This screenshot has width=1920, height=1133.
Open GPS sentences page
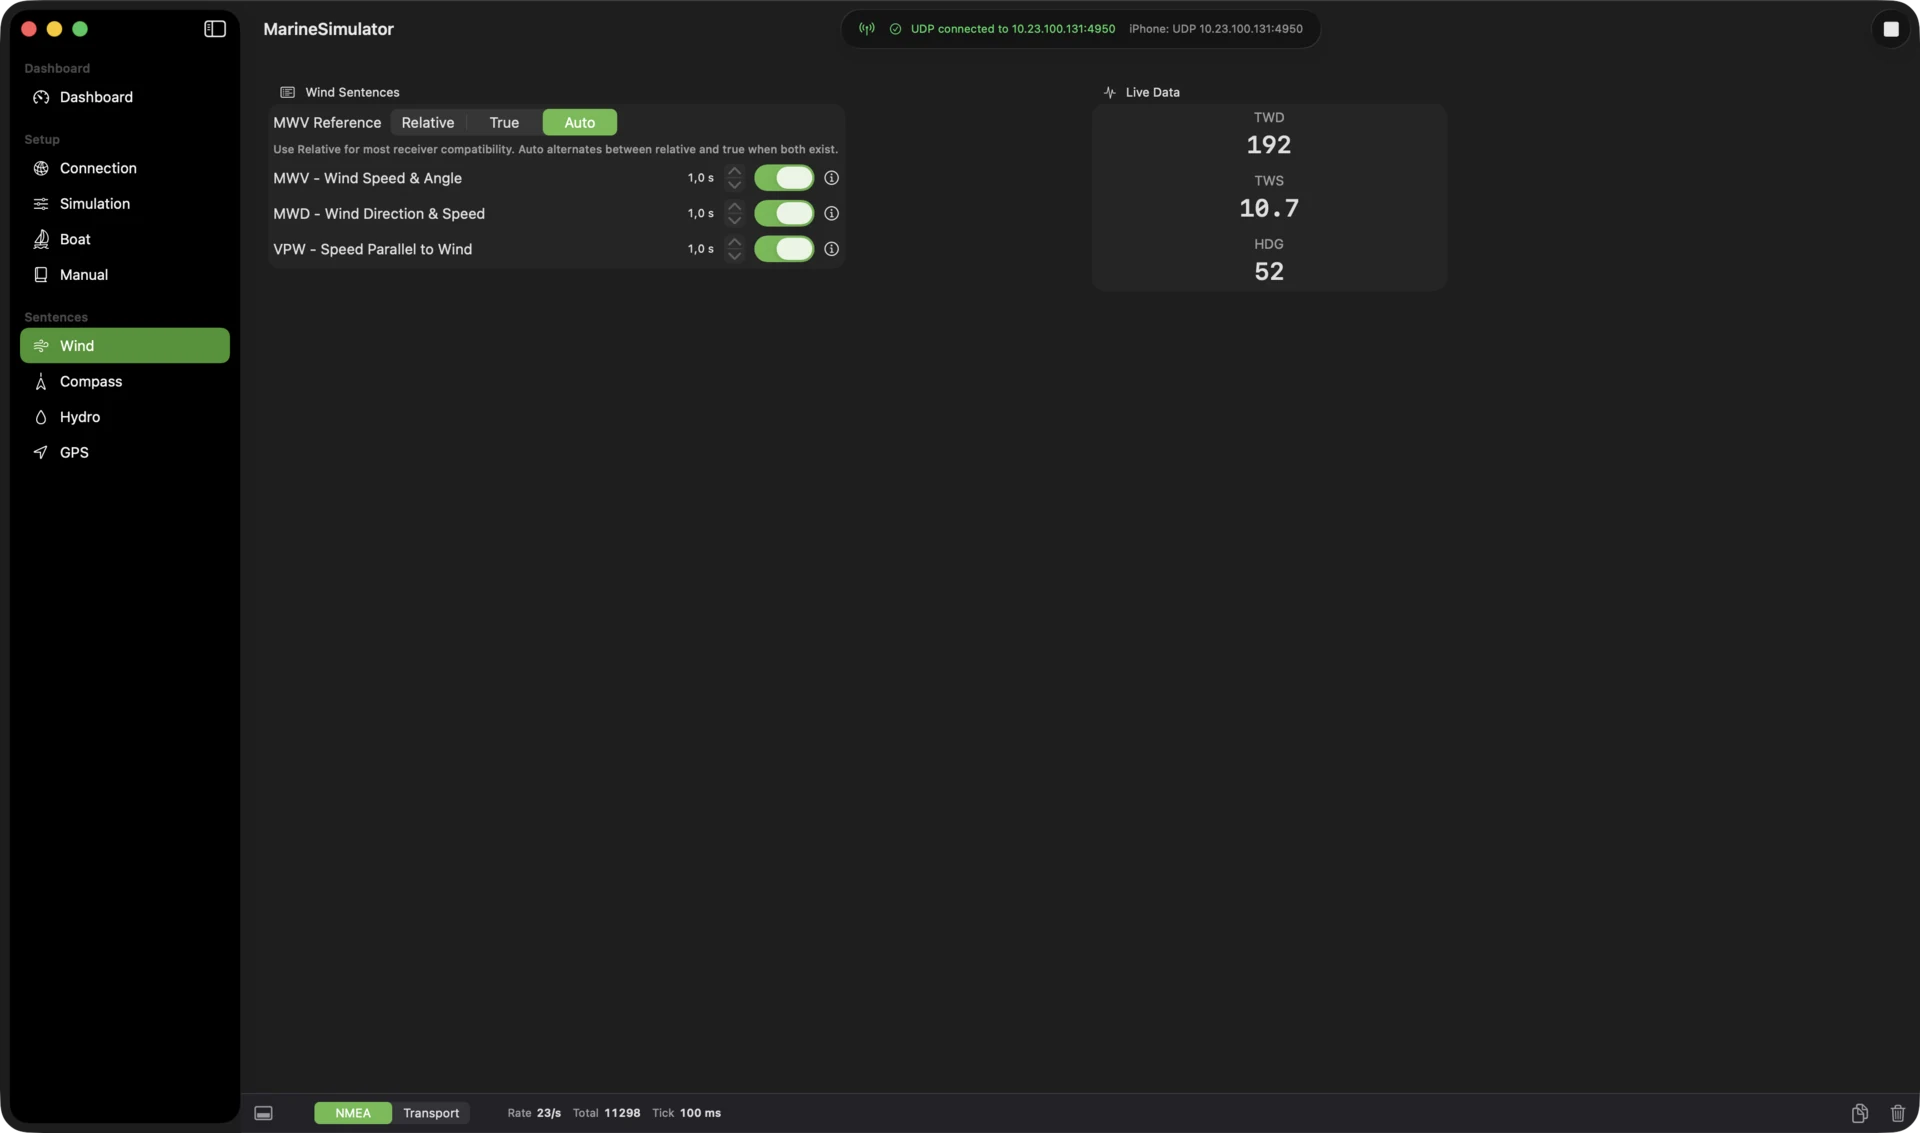tap(125, 452)
